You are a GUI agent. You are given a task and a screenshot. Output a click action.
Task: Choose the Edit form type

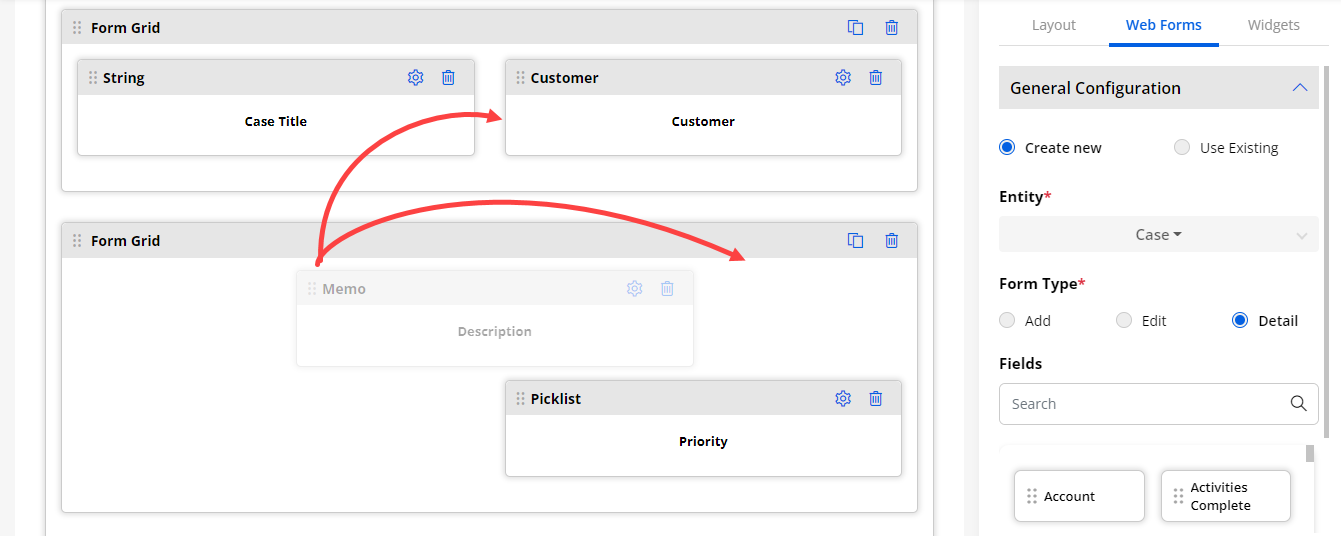click(x=1124, y=321)
